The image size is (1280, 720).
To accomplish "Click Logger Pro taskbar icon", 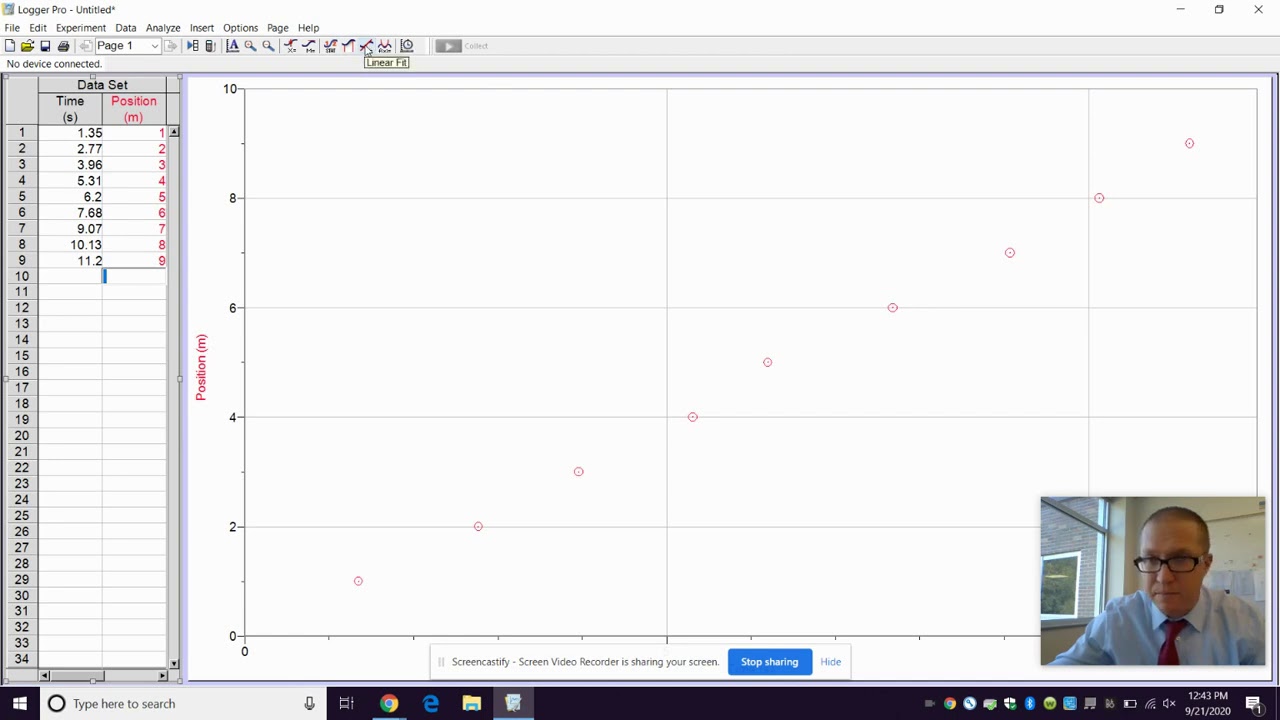I will (x=513, y=704).
